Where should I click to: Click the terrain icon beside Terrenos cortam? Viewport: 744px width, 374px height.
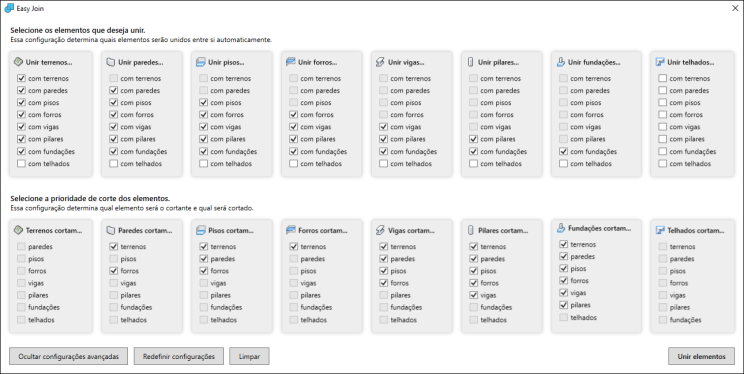click(19, 230)
